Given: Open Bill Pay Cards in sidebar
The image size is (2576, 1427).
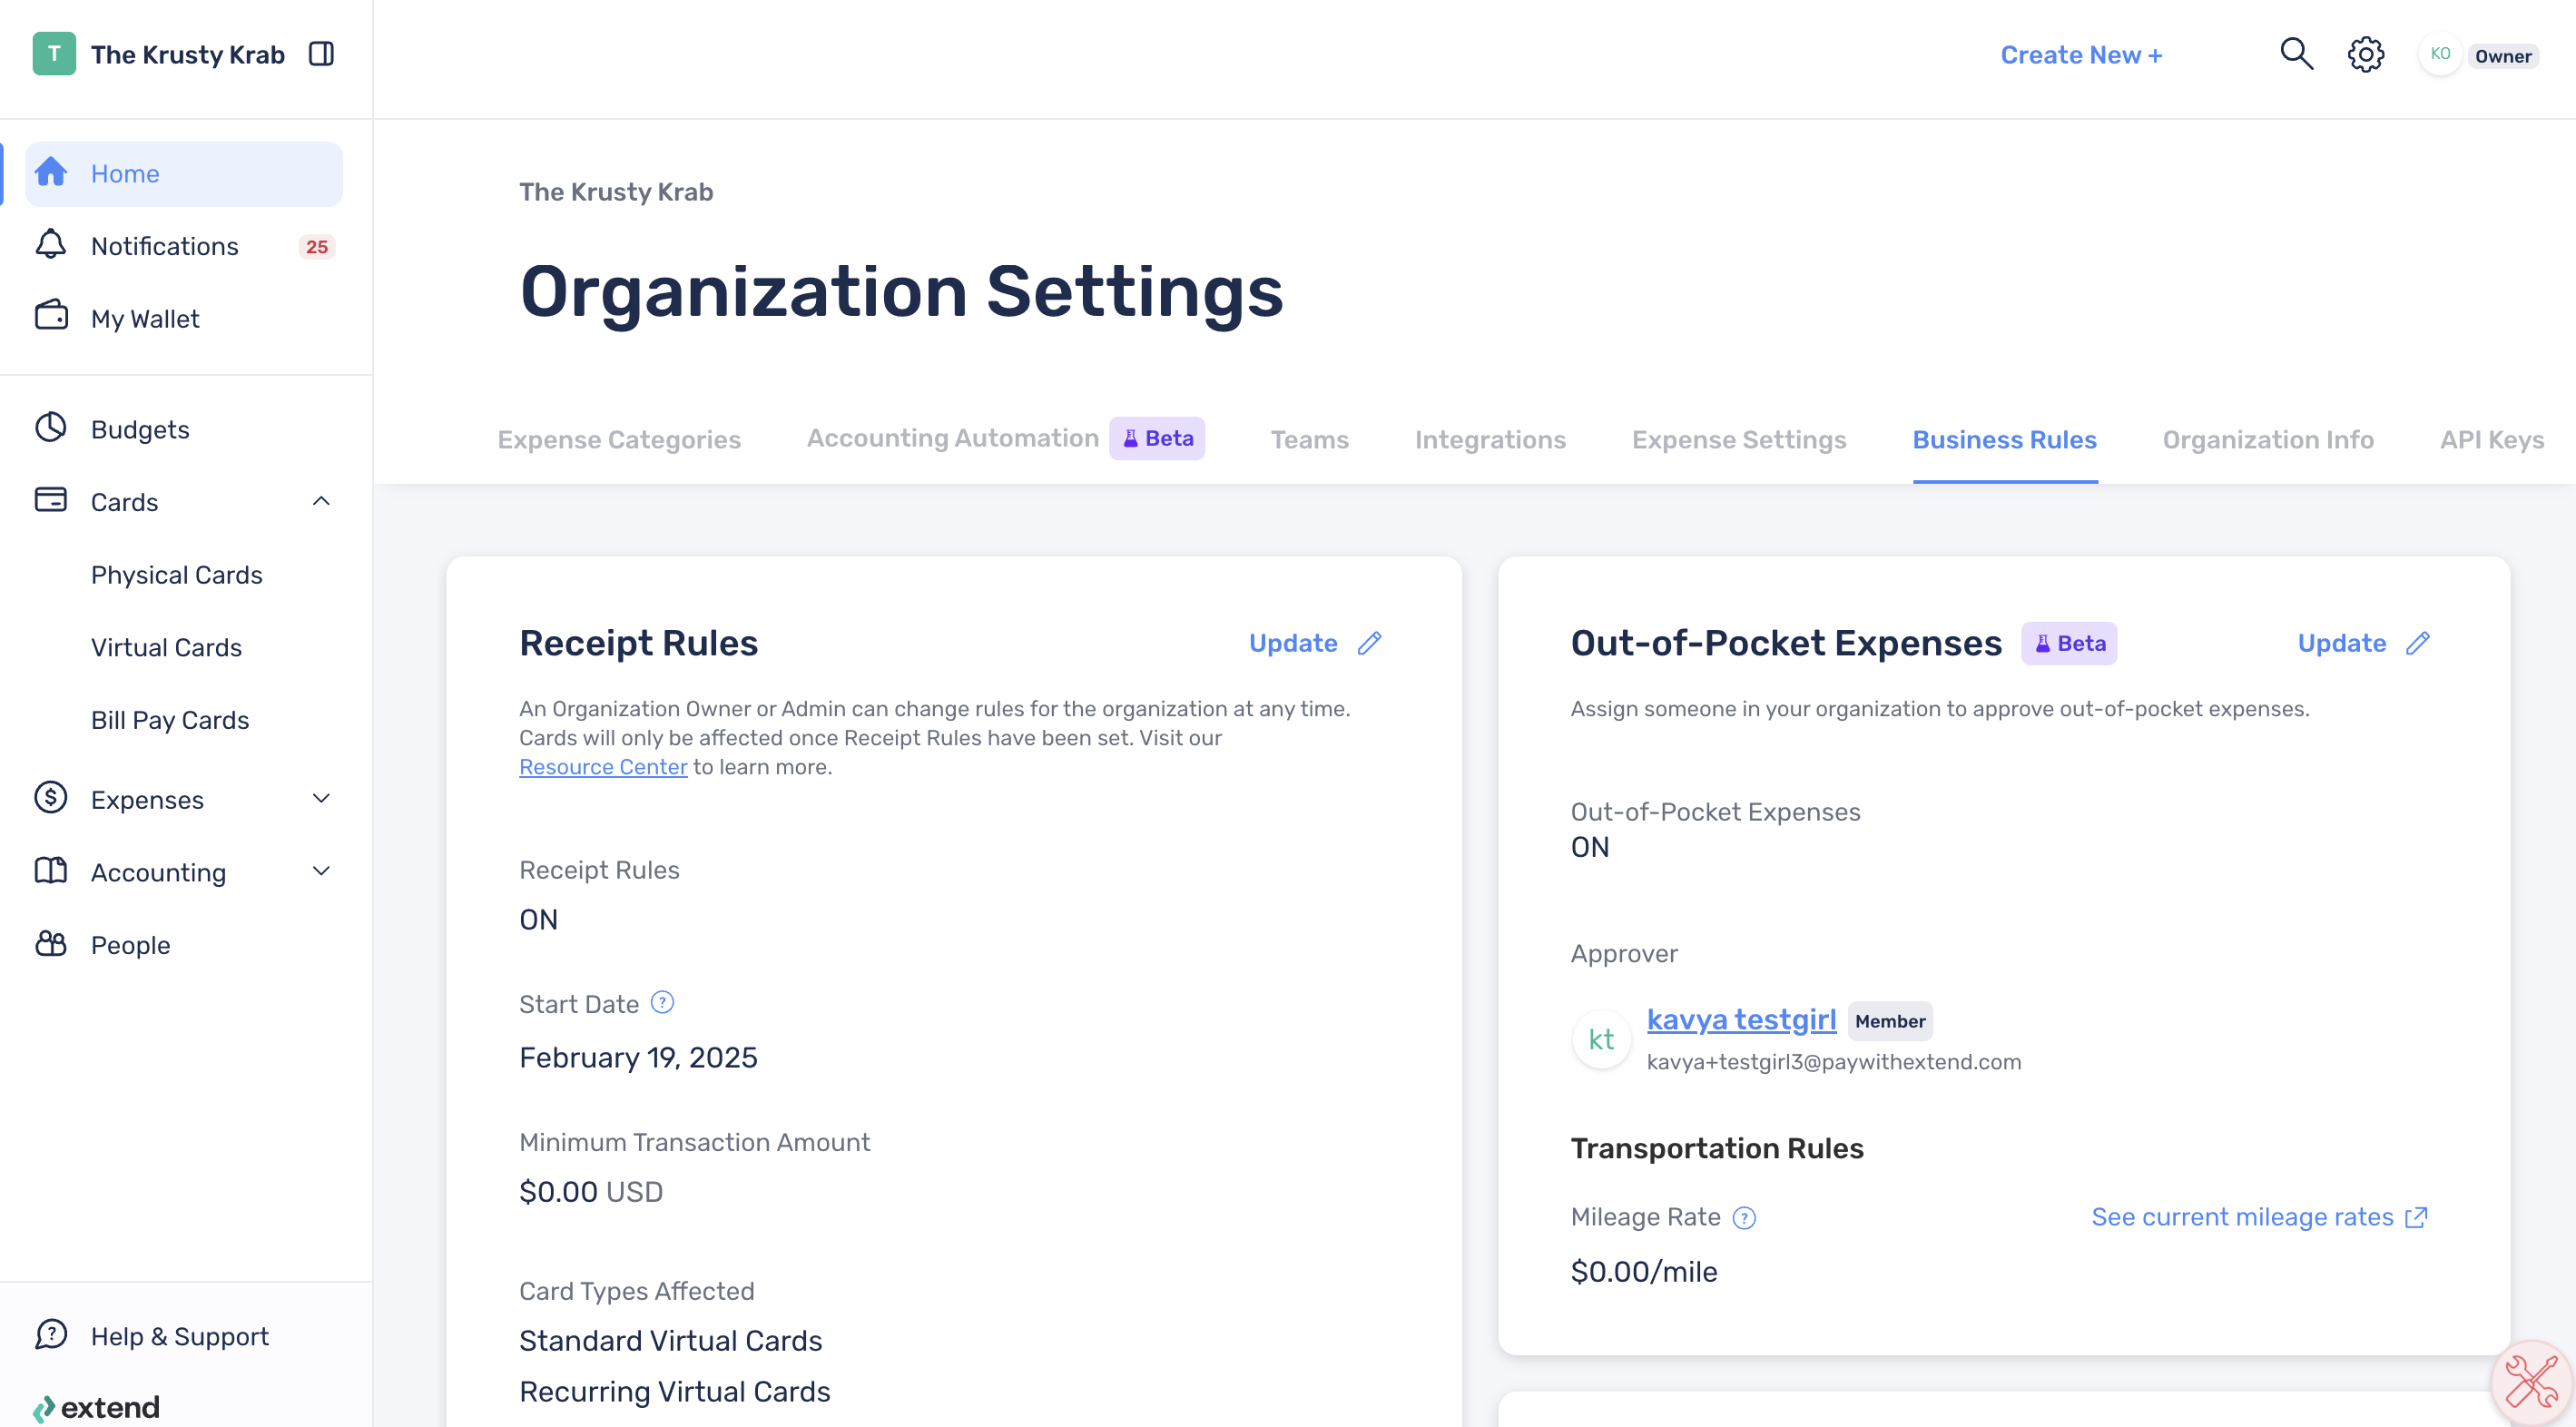Looking at the screenshot, I should click(x=170, y=720).
